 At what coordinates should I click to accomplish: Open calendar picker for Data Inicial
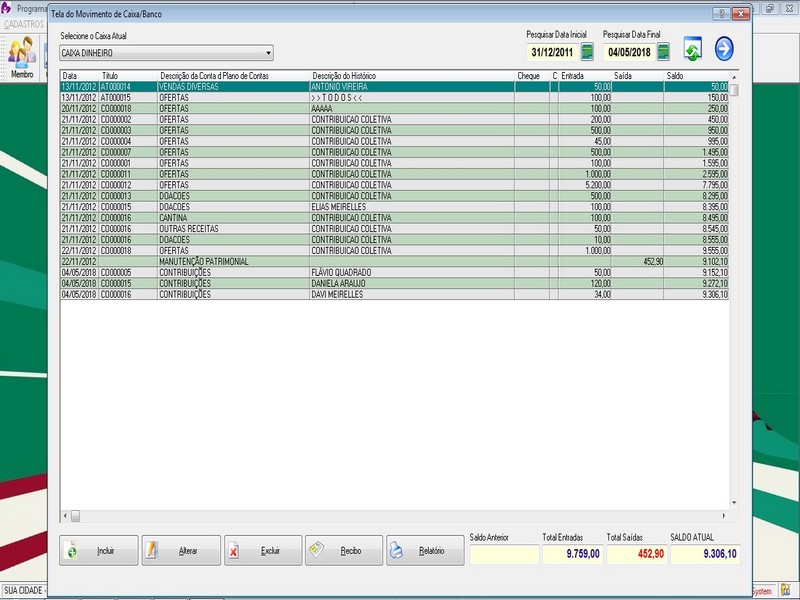coord(587,52)
